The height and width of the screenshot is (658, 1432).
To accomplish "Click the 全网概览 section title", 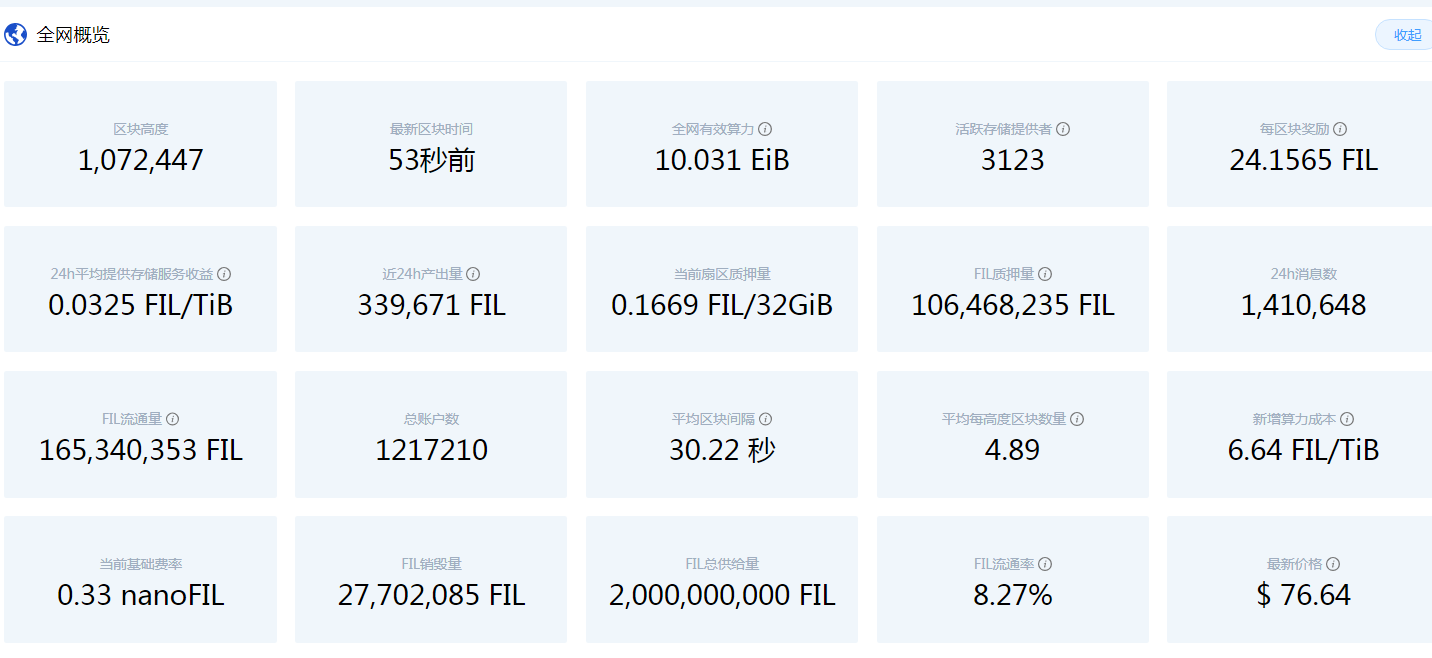I will click(73, 35).
